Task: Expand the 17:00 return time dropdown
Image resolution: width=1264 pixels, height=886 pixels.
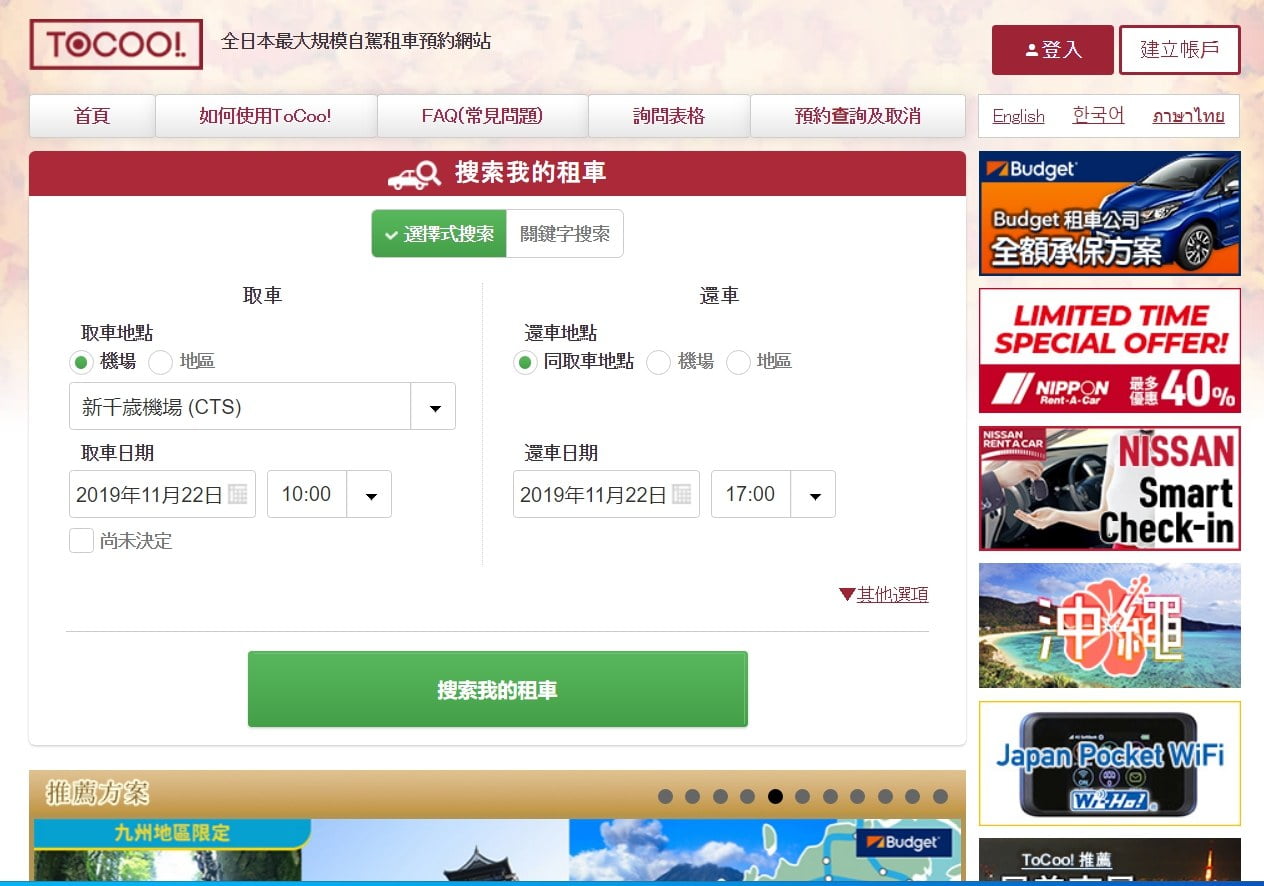Action: pos(813,493)
